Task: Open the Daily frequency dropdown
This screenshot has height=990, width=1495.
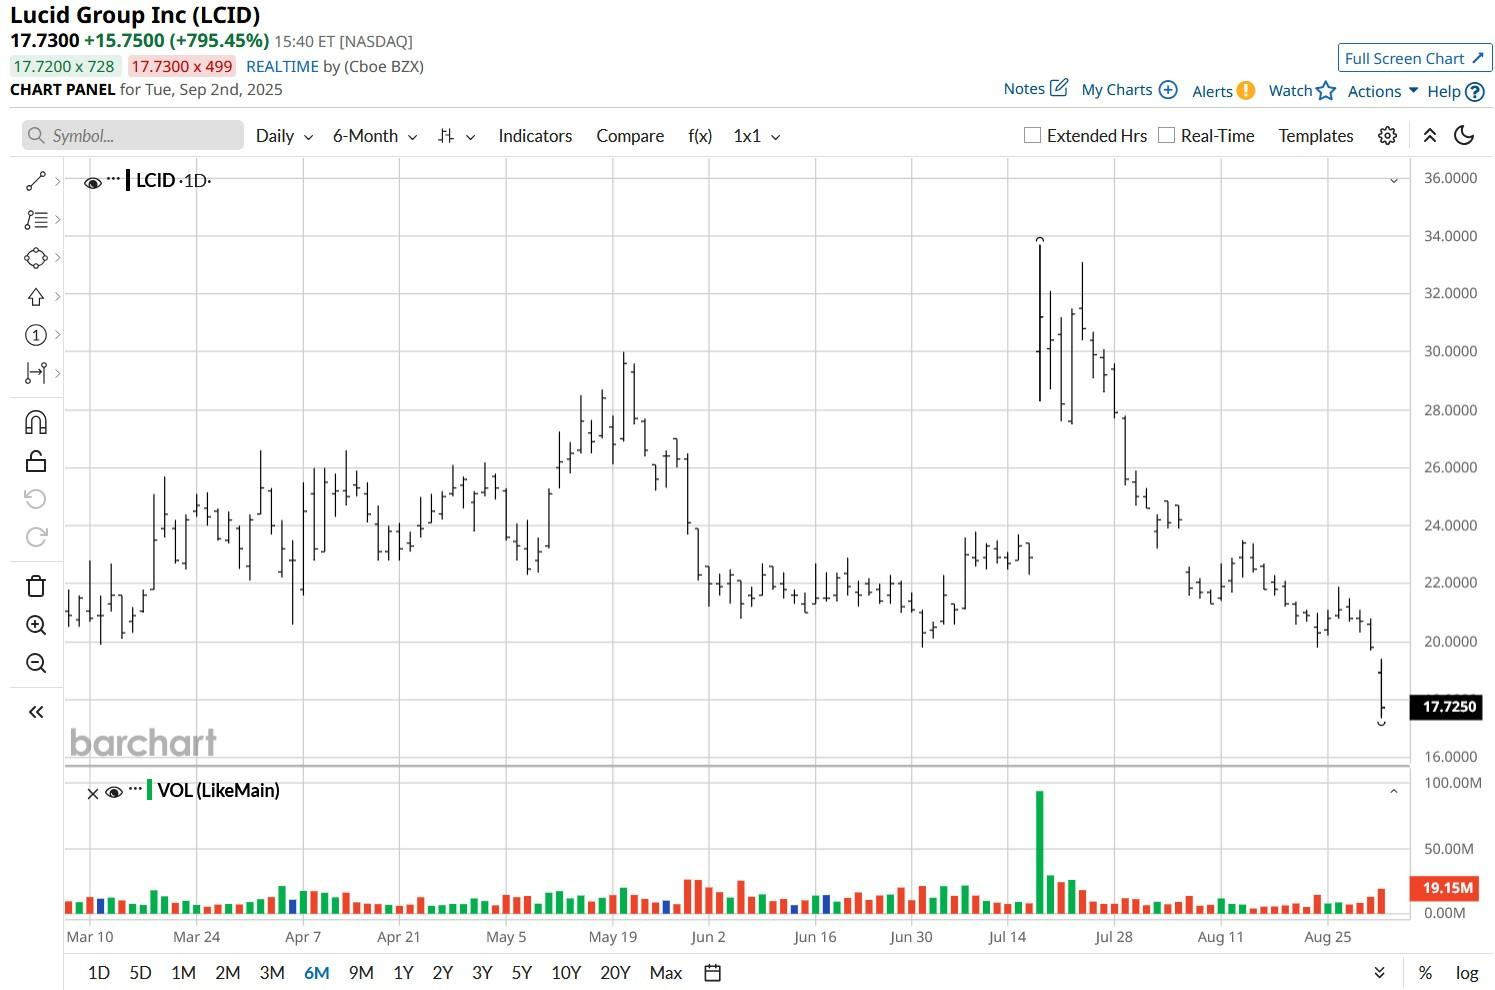Action: pos(284,136)
